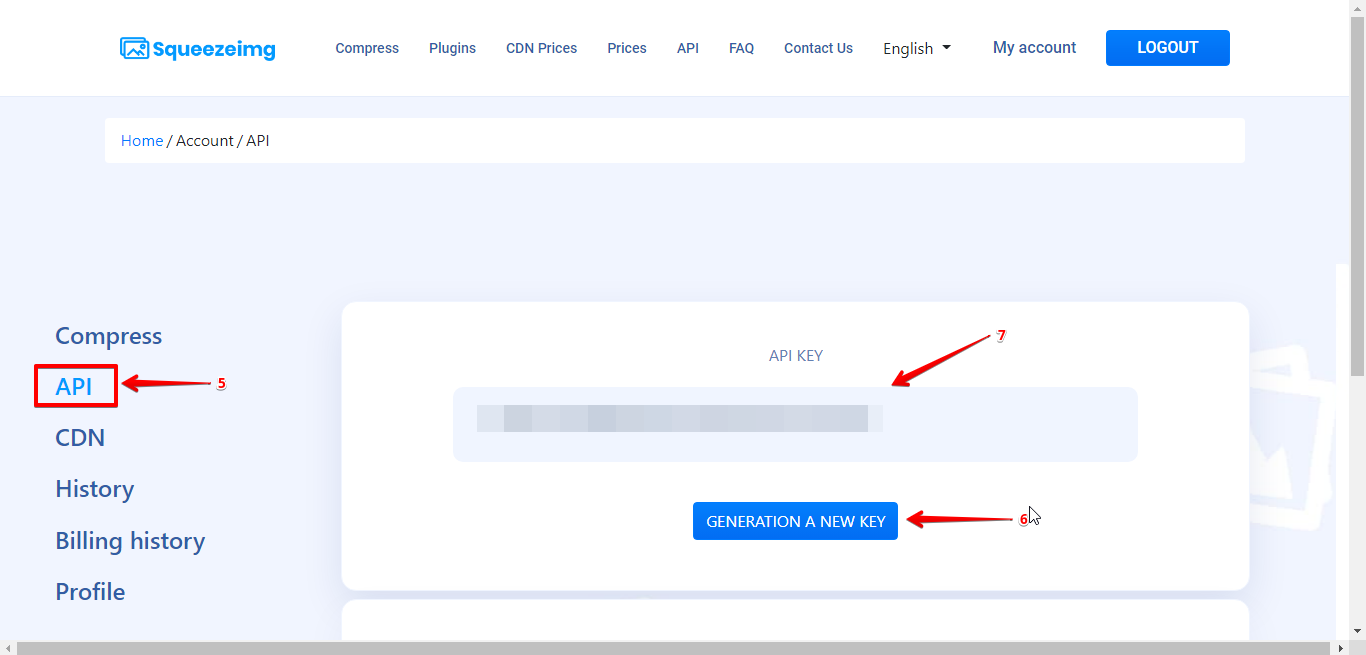This screenshot has height=655, width=1366.
Task: Open API link in top navigation bar
Action: [x=688, y=48]
